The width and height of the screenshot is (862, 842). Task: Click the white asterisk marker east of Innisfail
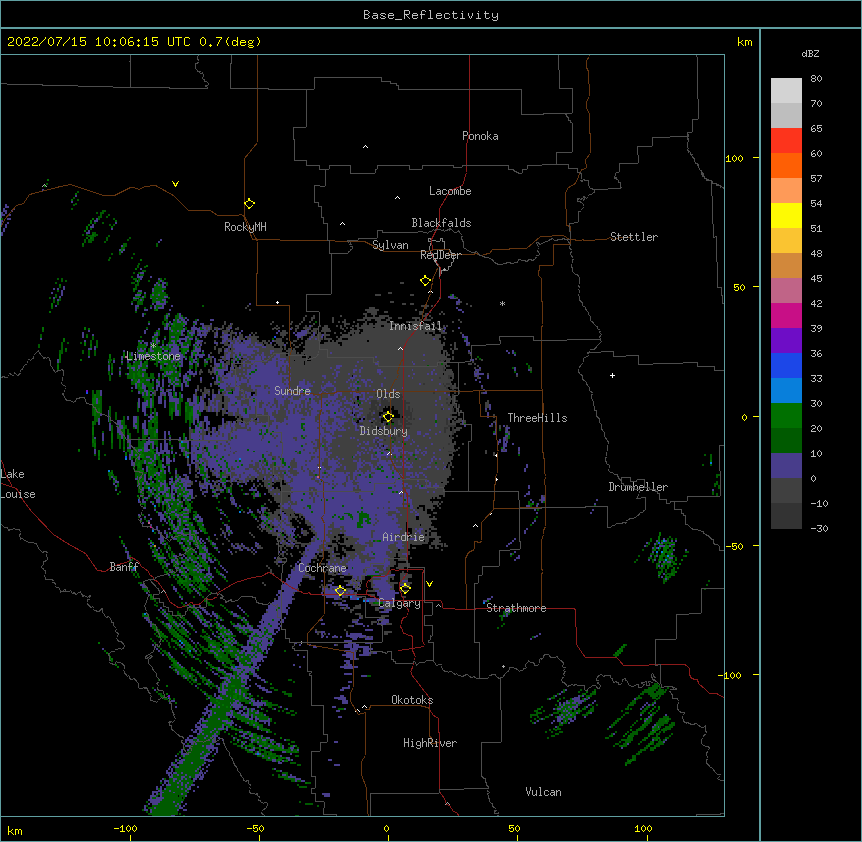502,303
